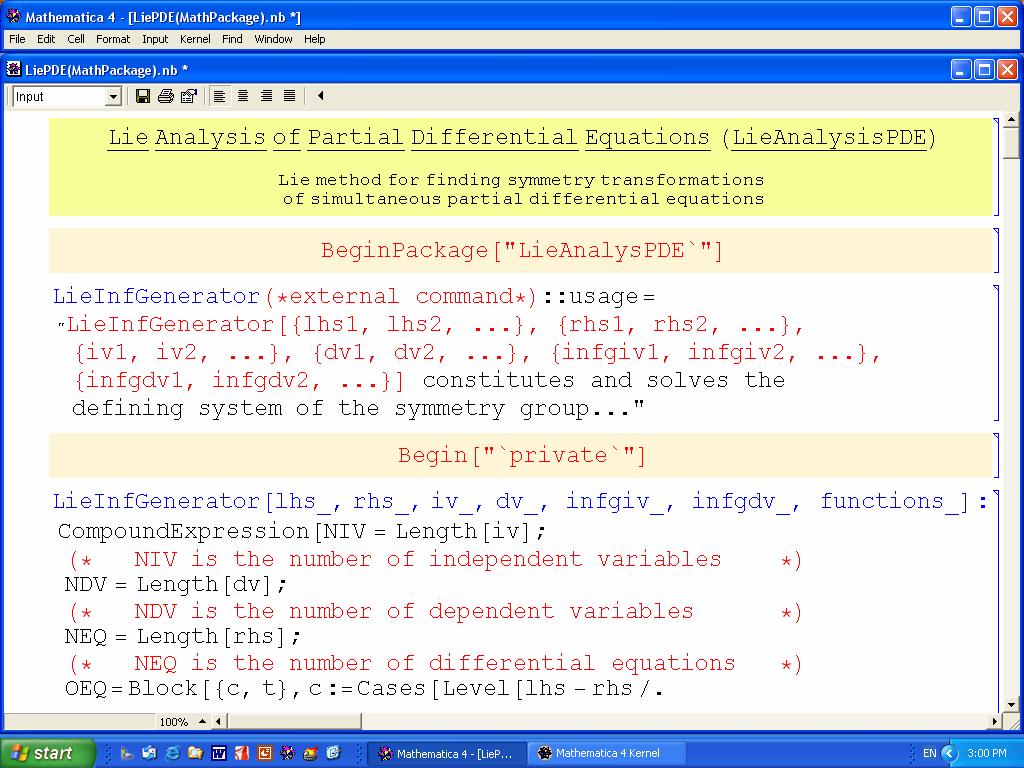The image size is (1024, 768).
Task: Click the title text 'Lie Analysis of Partial Differential Equations'
Action: (x=409, y=138)
